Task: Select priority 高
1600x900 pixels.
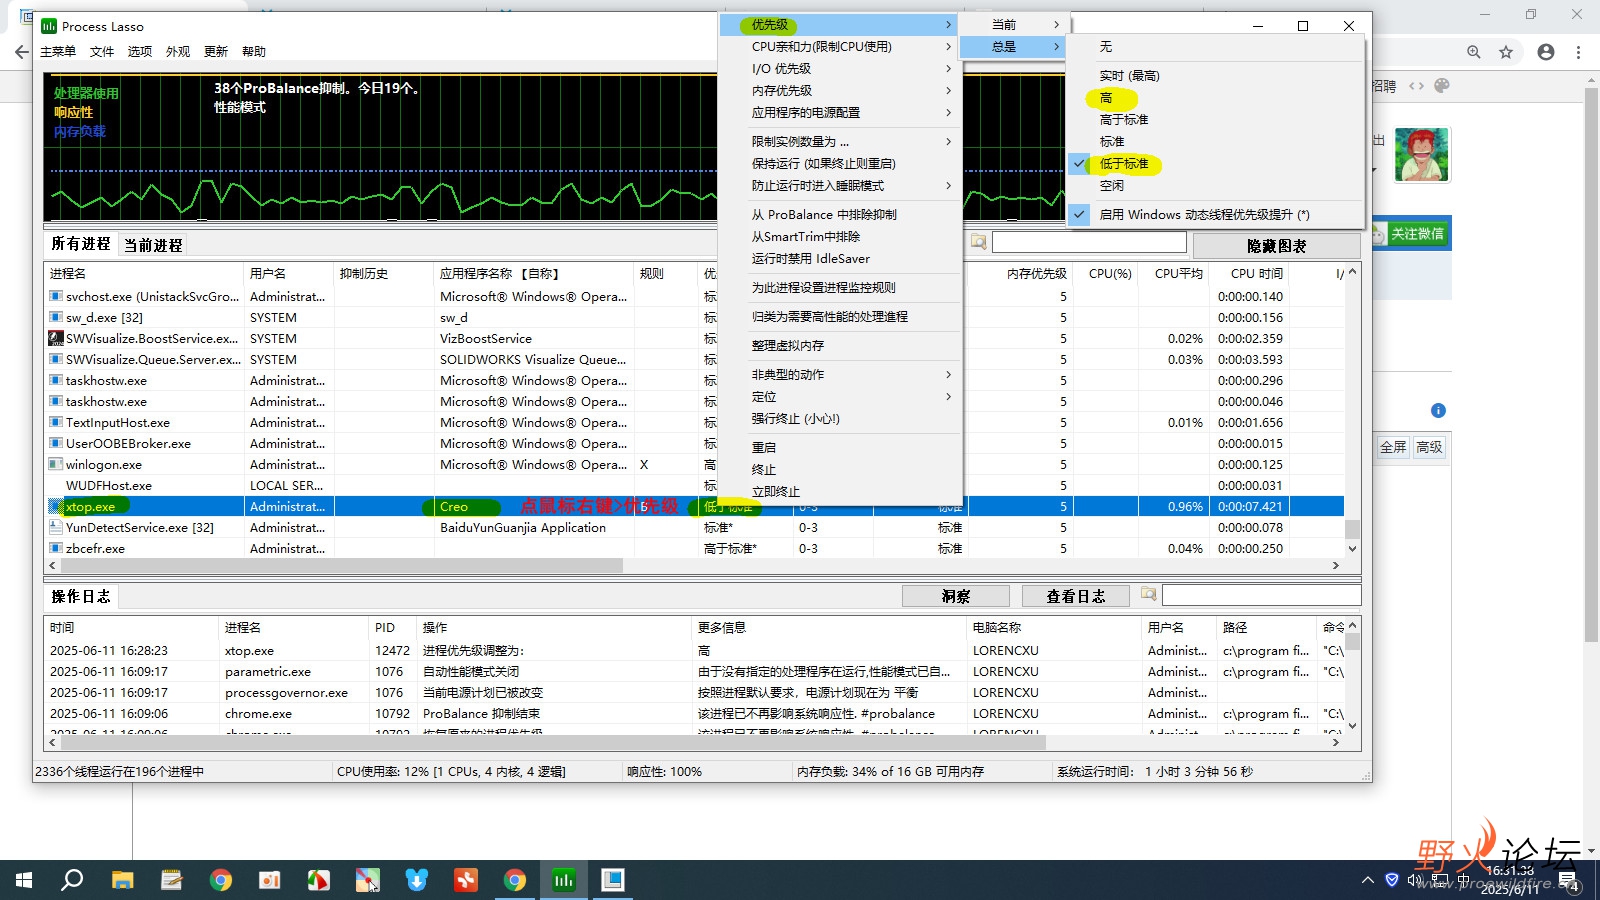Action: coord(1215,98)
